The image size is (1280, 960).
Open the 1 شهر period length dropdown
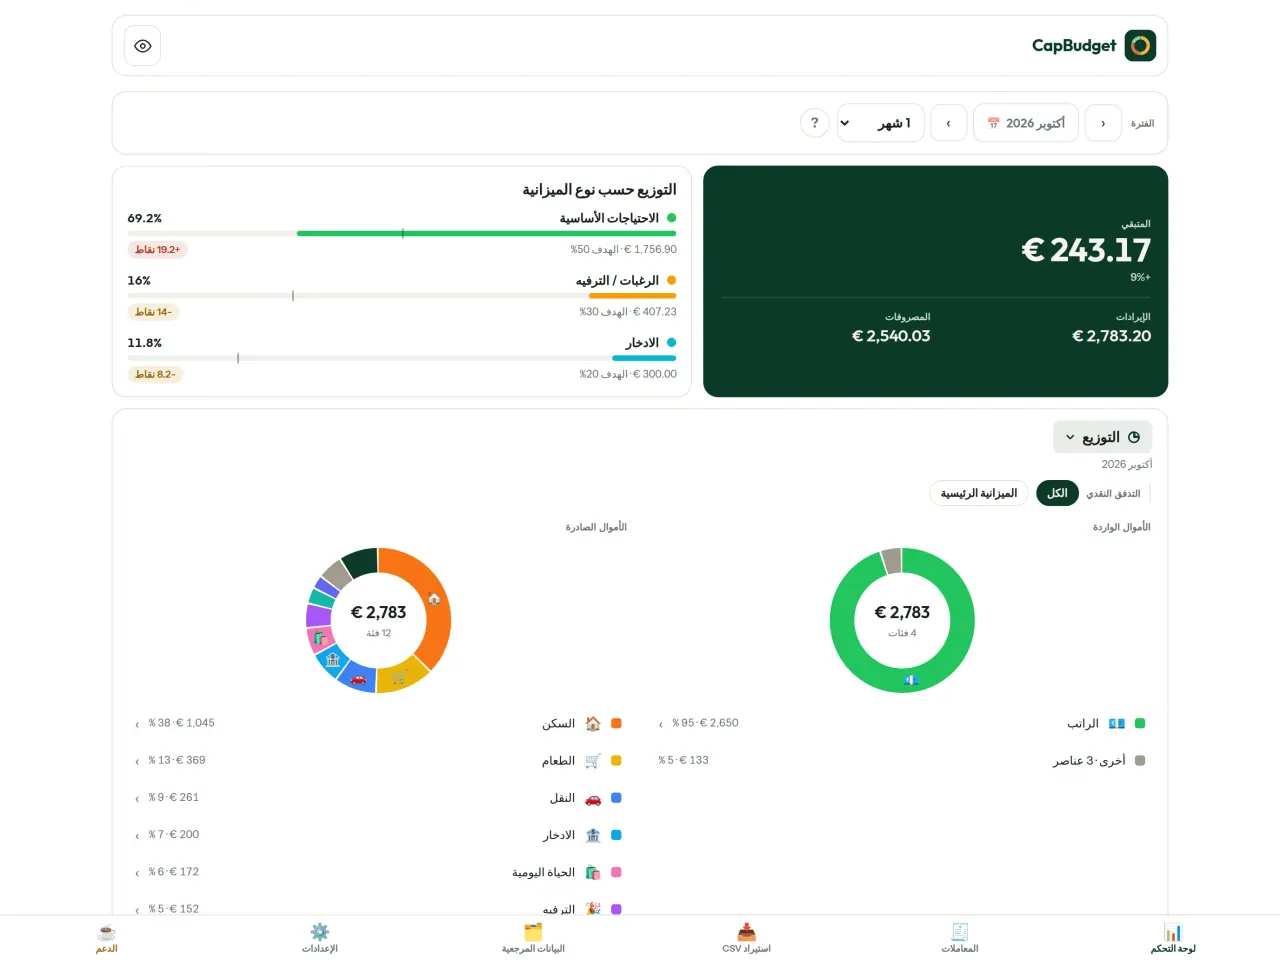(x=880, y=123)
